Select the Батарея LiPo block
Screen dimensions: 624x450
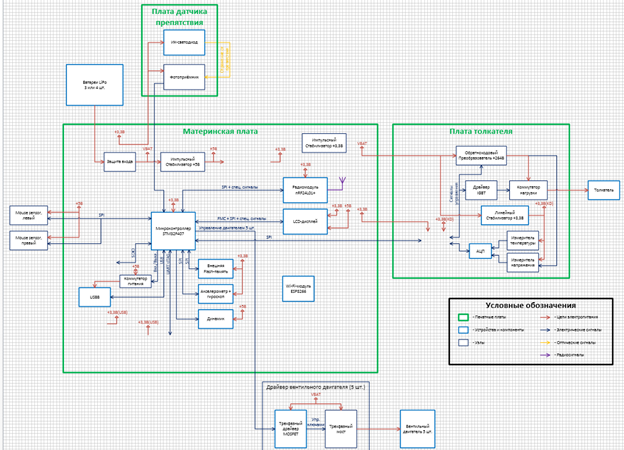click(x=92, y=84)
